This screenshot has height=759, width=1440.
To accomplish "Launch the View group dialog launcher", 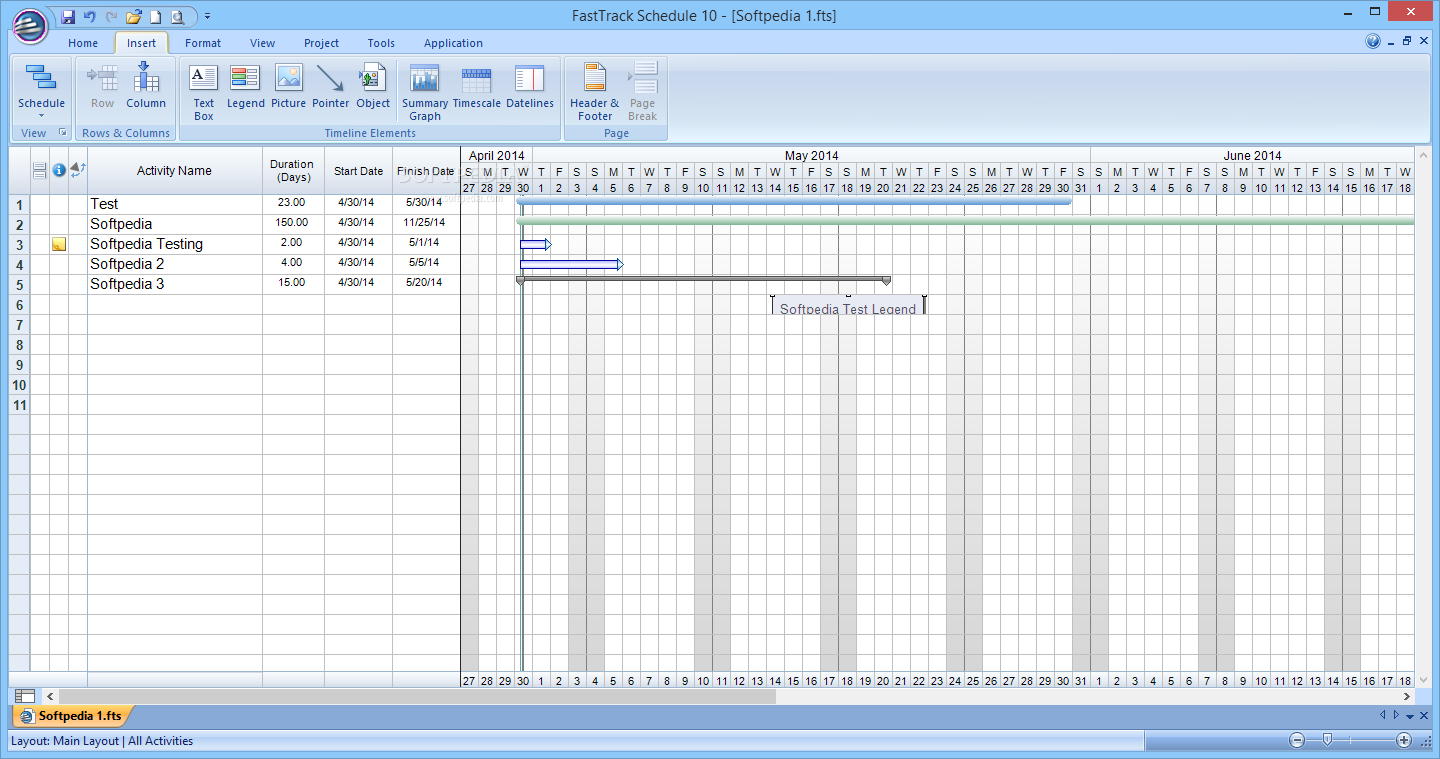I will [62, 132].
